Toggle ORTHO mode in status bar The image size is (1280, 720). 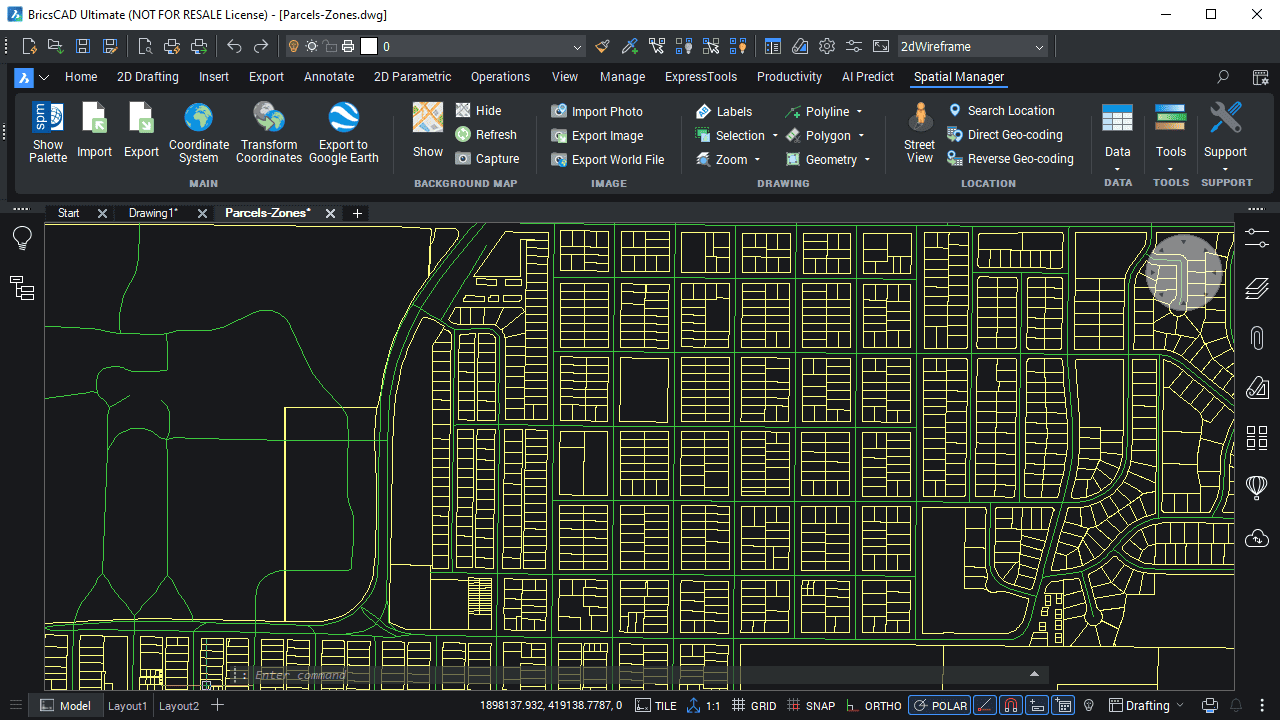[x=873, y=706]
